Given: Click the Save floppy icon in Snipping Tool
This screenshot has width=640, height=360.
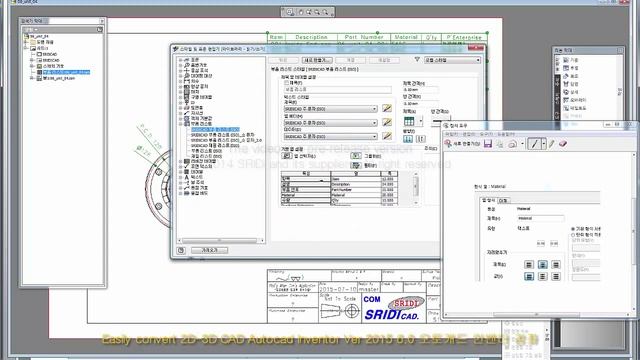Looking at the screenshot, I should coord(488,144).
